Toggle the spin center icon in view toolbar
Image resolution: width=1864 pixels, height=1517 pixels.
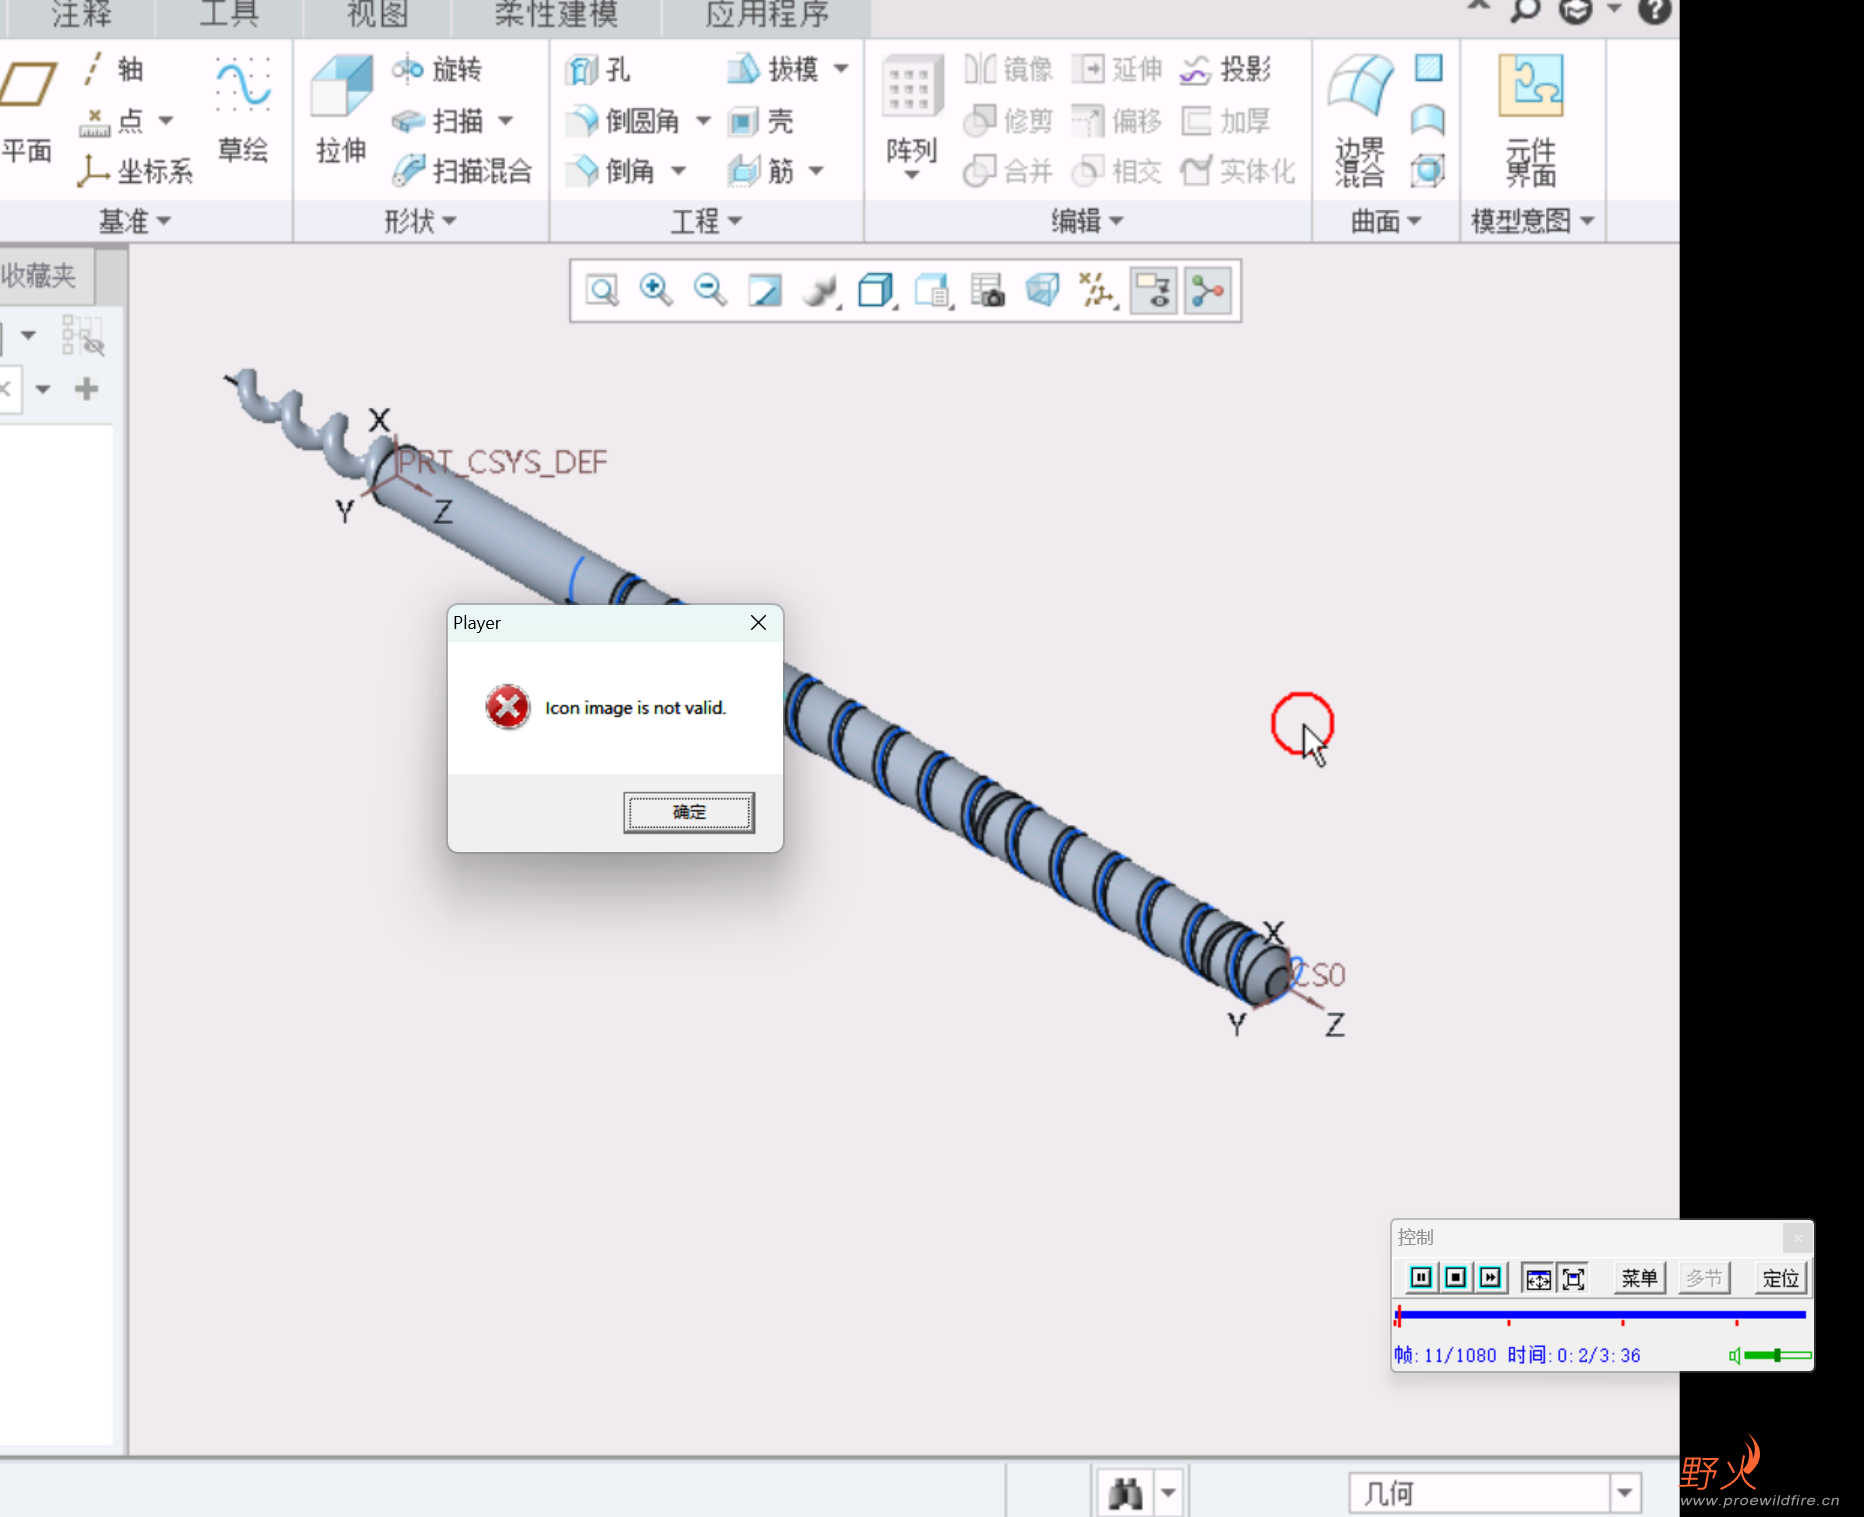1207,291
